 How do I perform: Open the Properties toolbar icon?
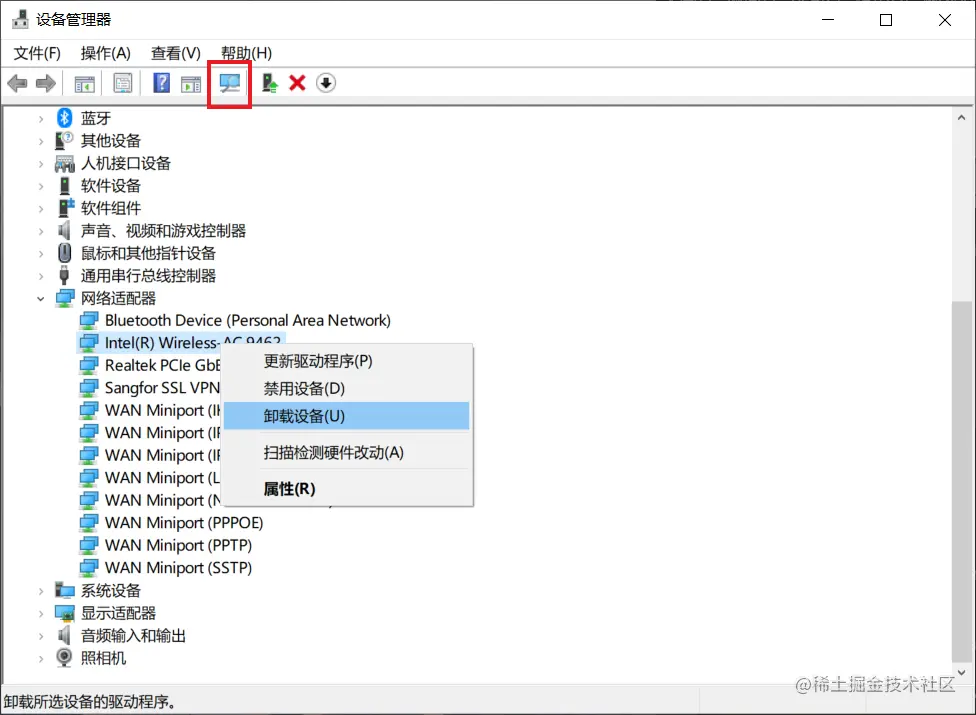click(123, 83)
